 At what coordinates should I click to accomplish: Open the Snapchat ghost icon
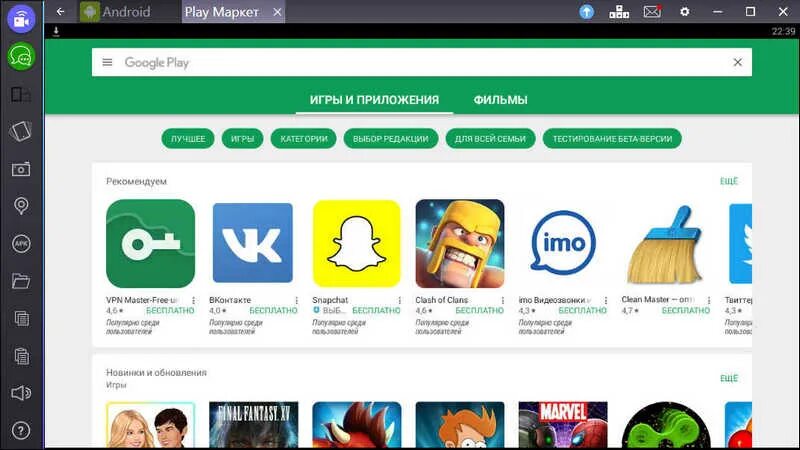point(357,243)
